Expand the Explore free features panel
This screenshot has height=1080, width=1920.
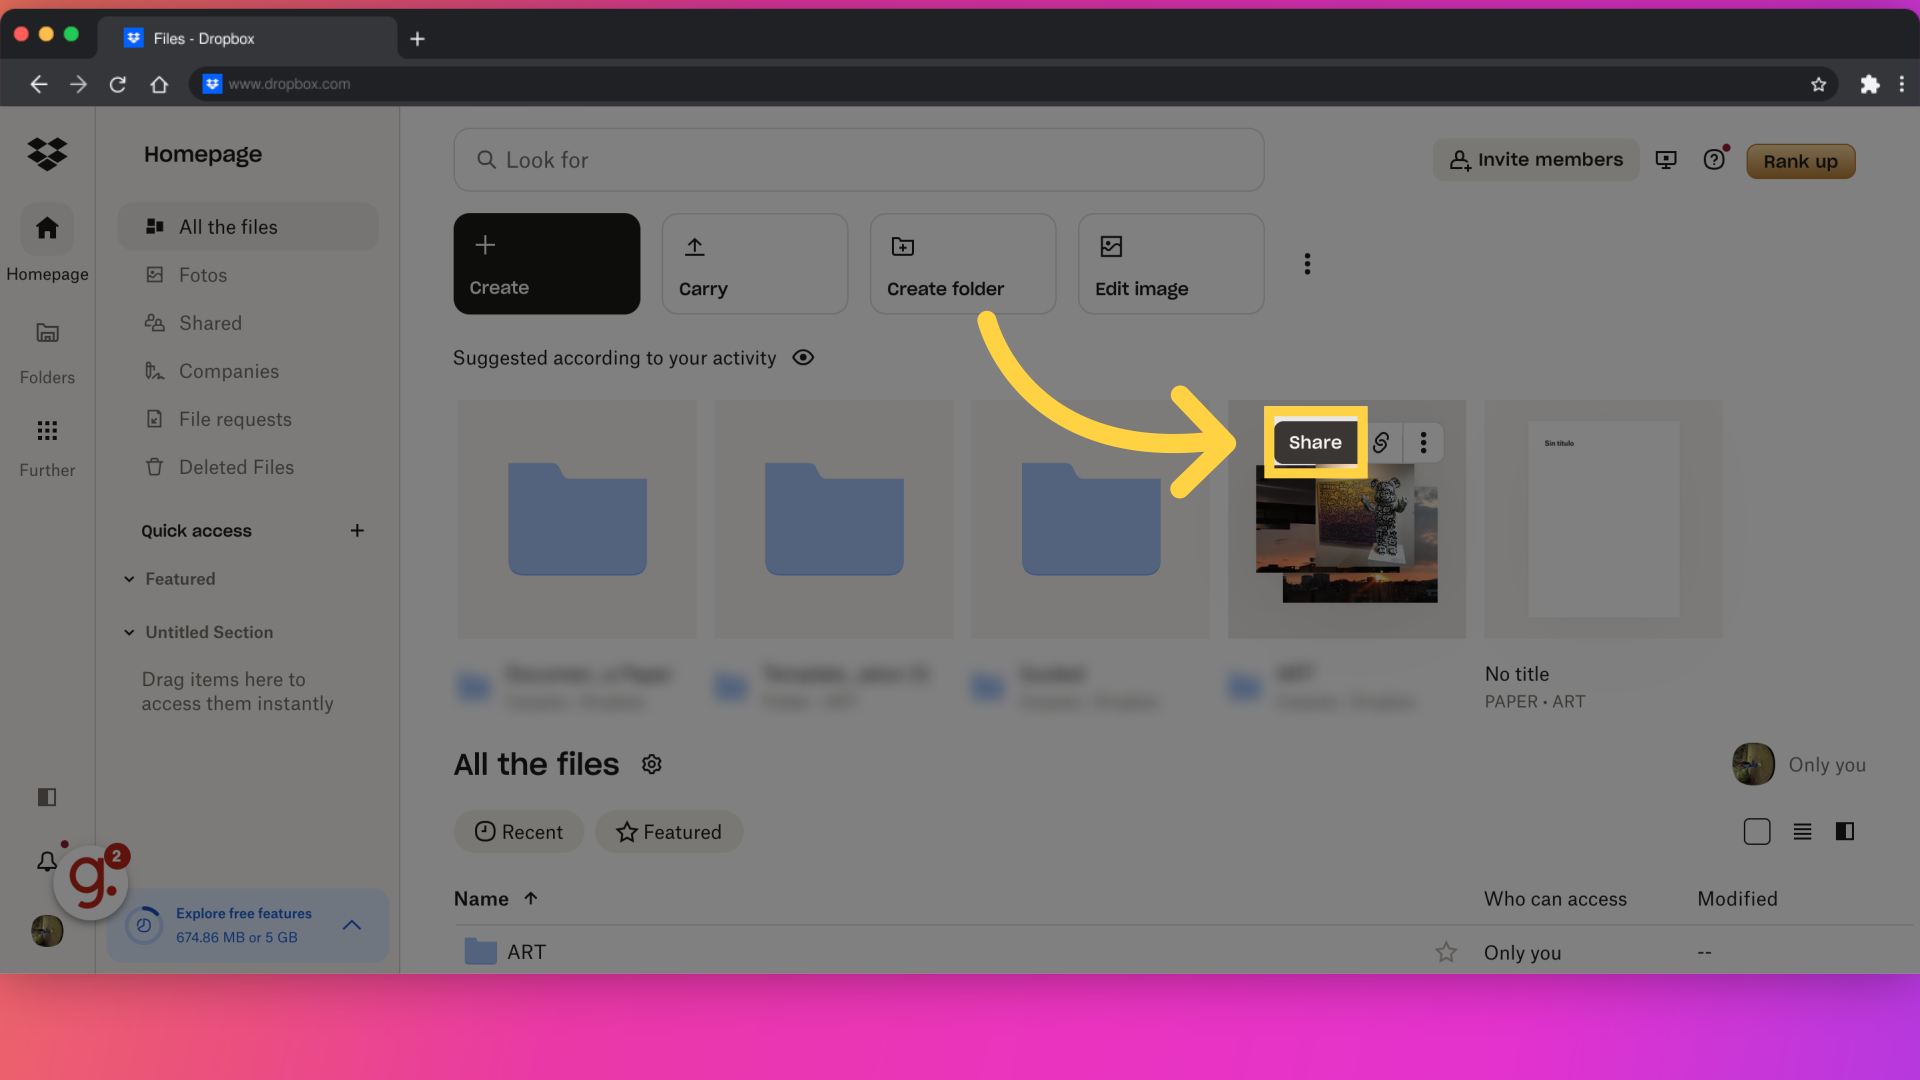352,926
